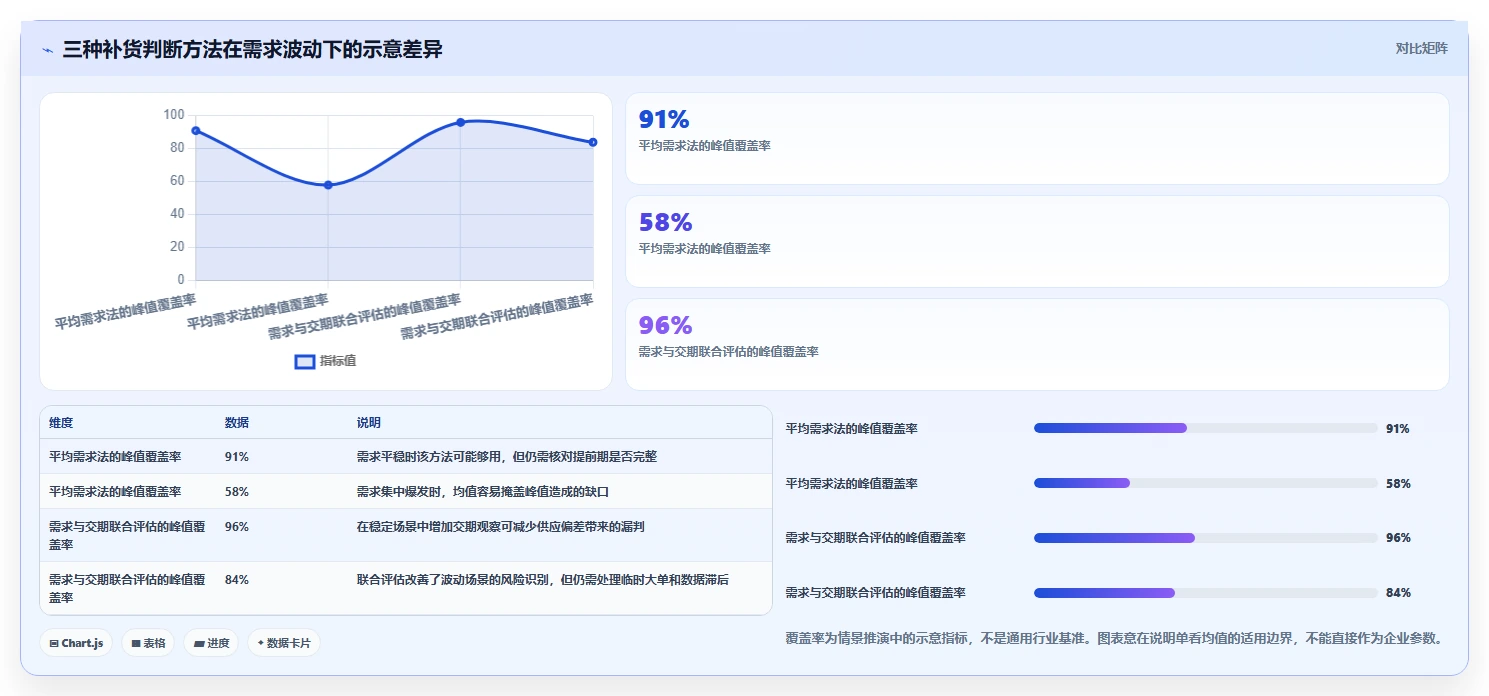The image size is (1489, 696).
Task: Click the 对比矩阵 label in the header
Action: pos(1421,48)
